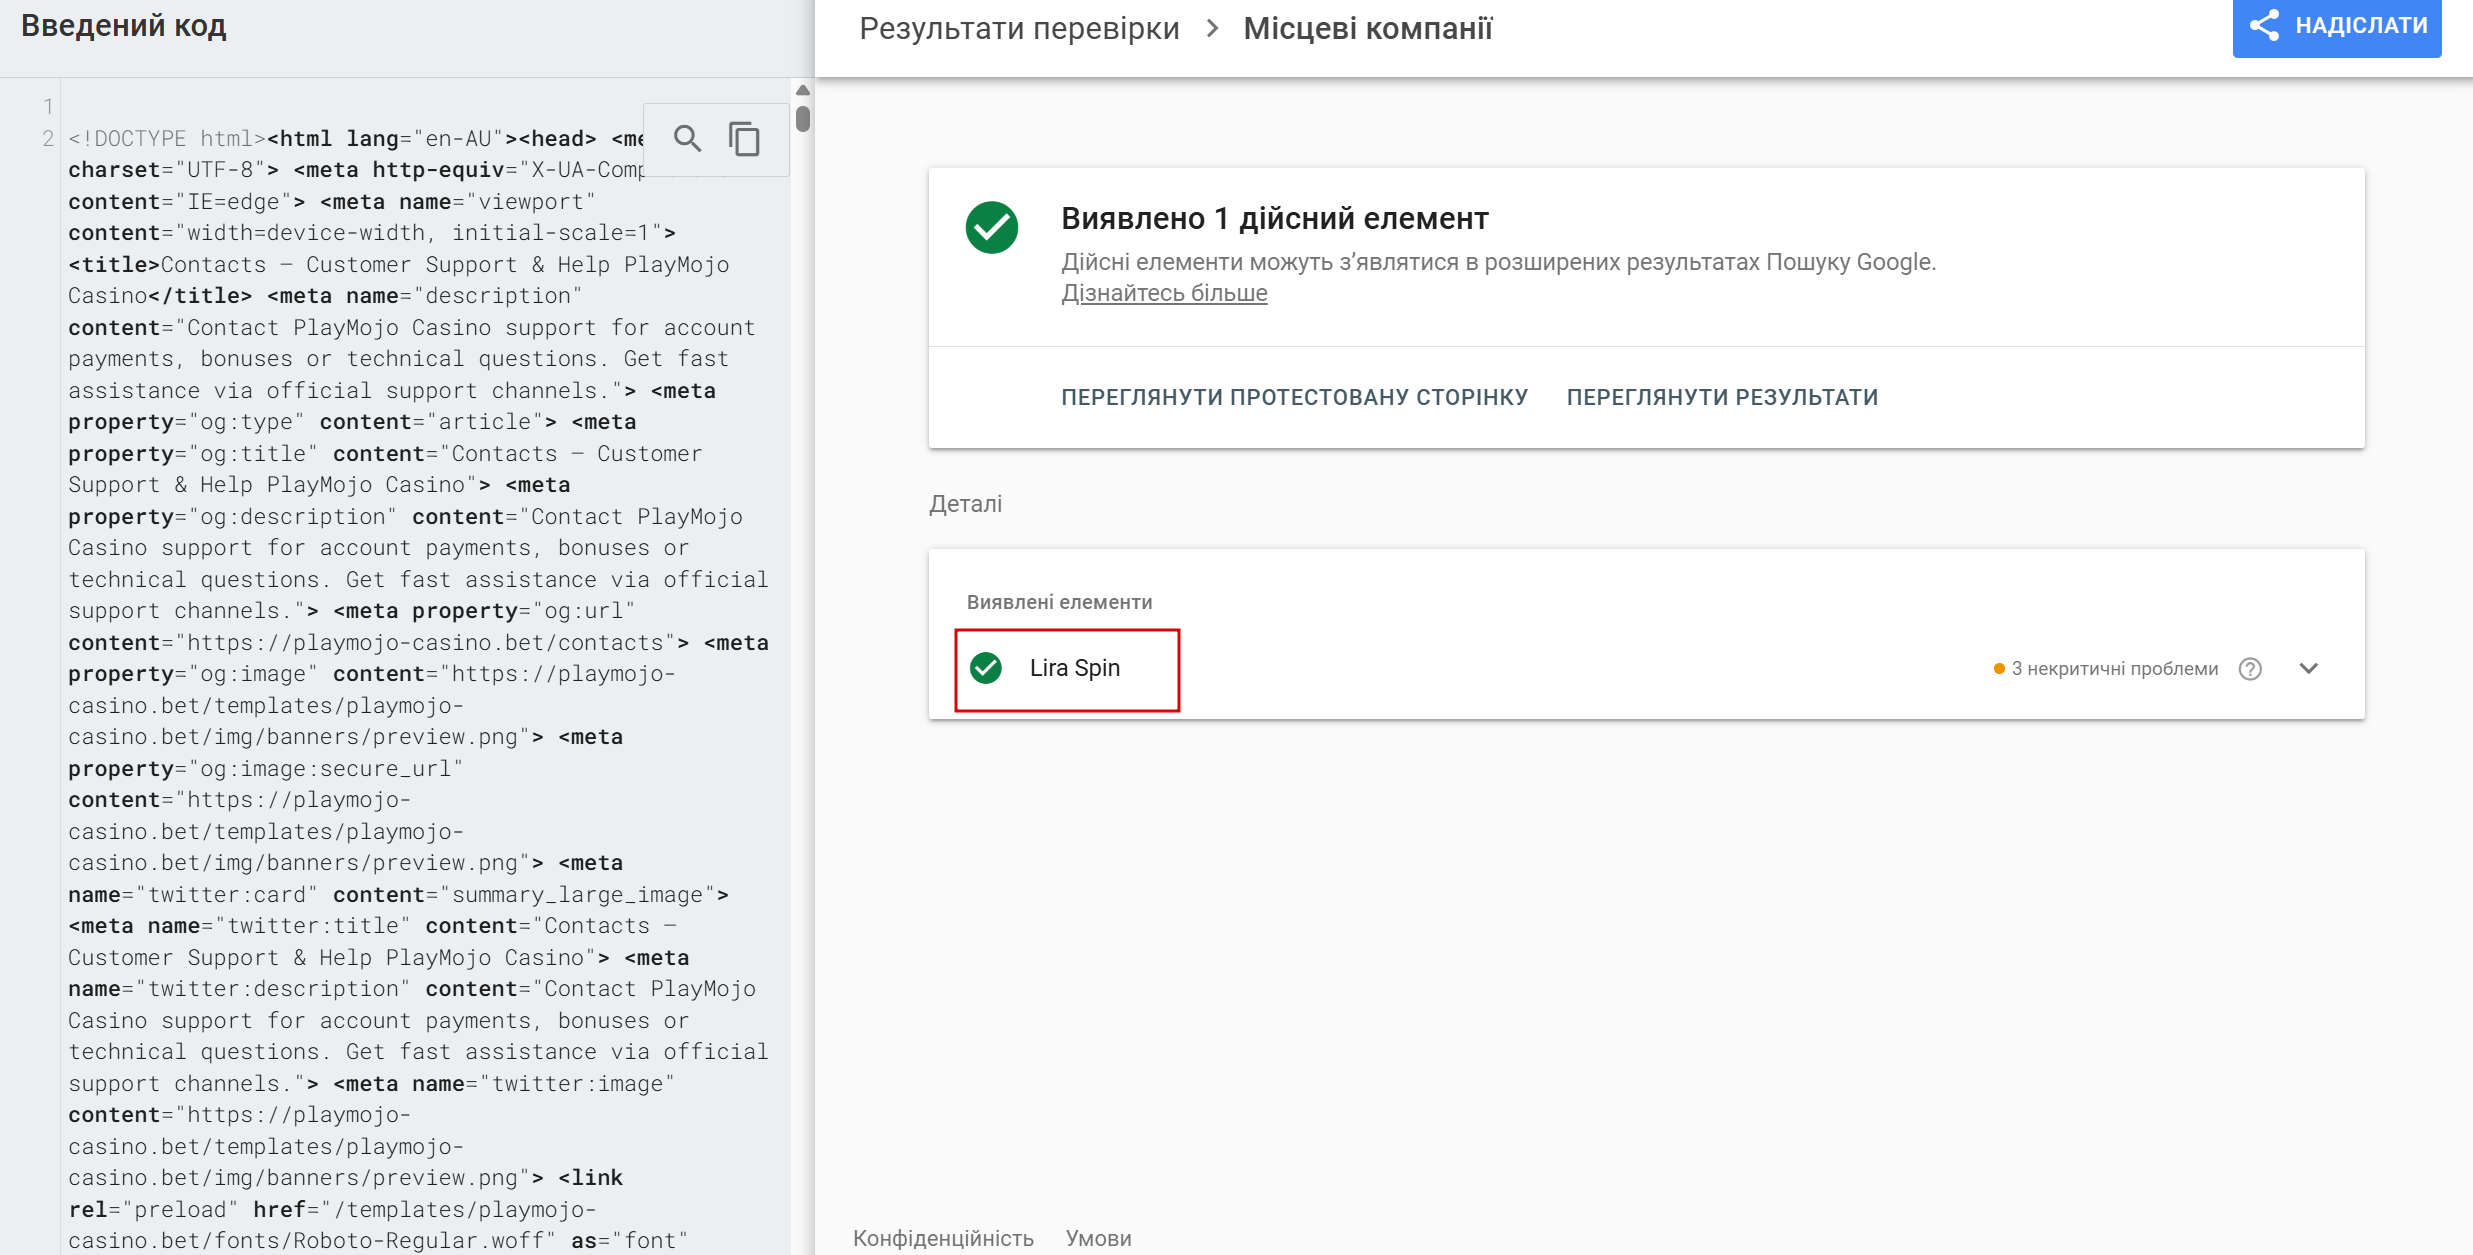Go to Результати перевірки breadcrumb
2473x1255 pixels.
point(1019,28)
